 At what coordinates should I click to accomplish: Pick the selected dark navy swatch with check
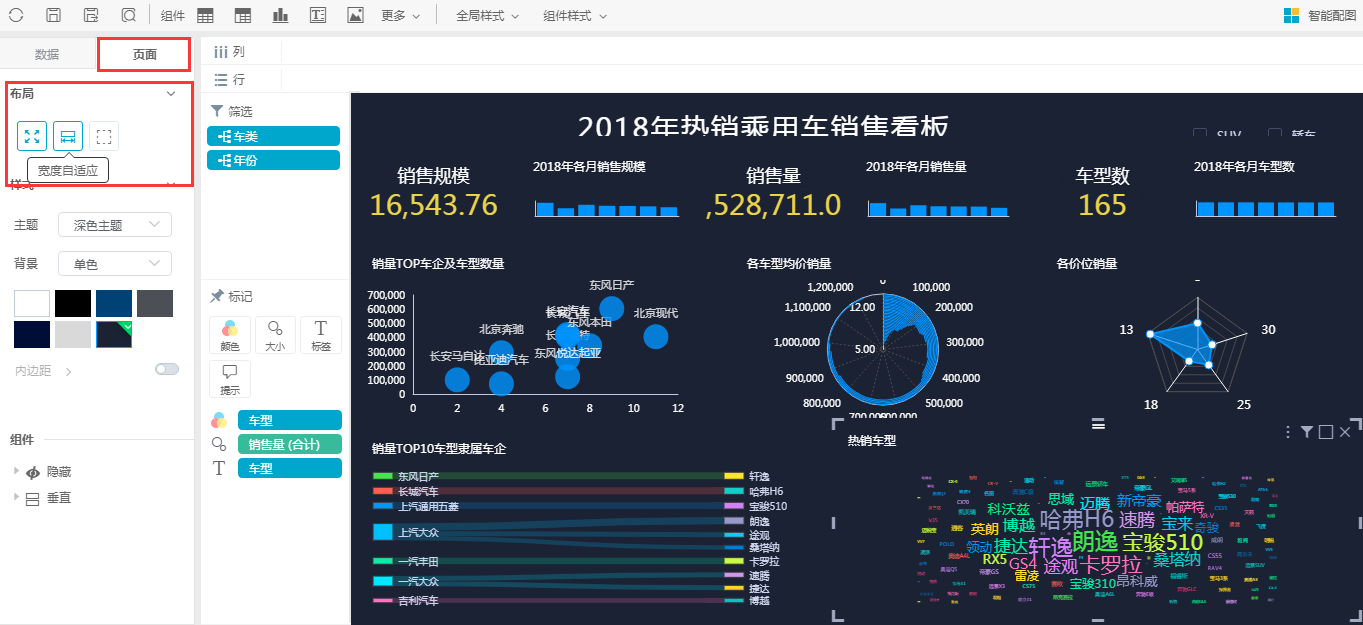point(114,334)
